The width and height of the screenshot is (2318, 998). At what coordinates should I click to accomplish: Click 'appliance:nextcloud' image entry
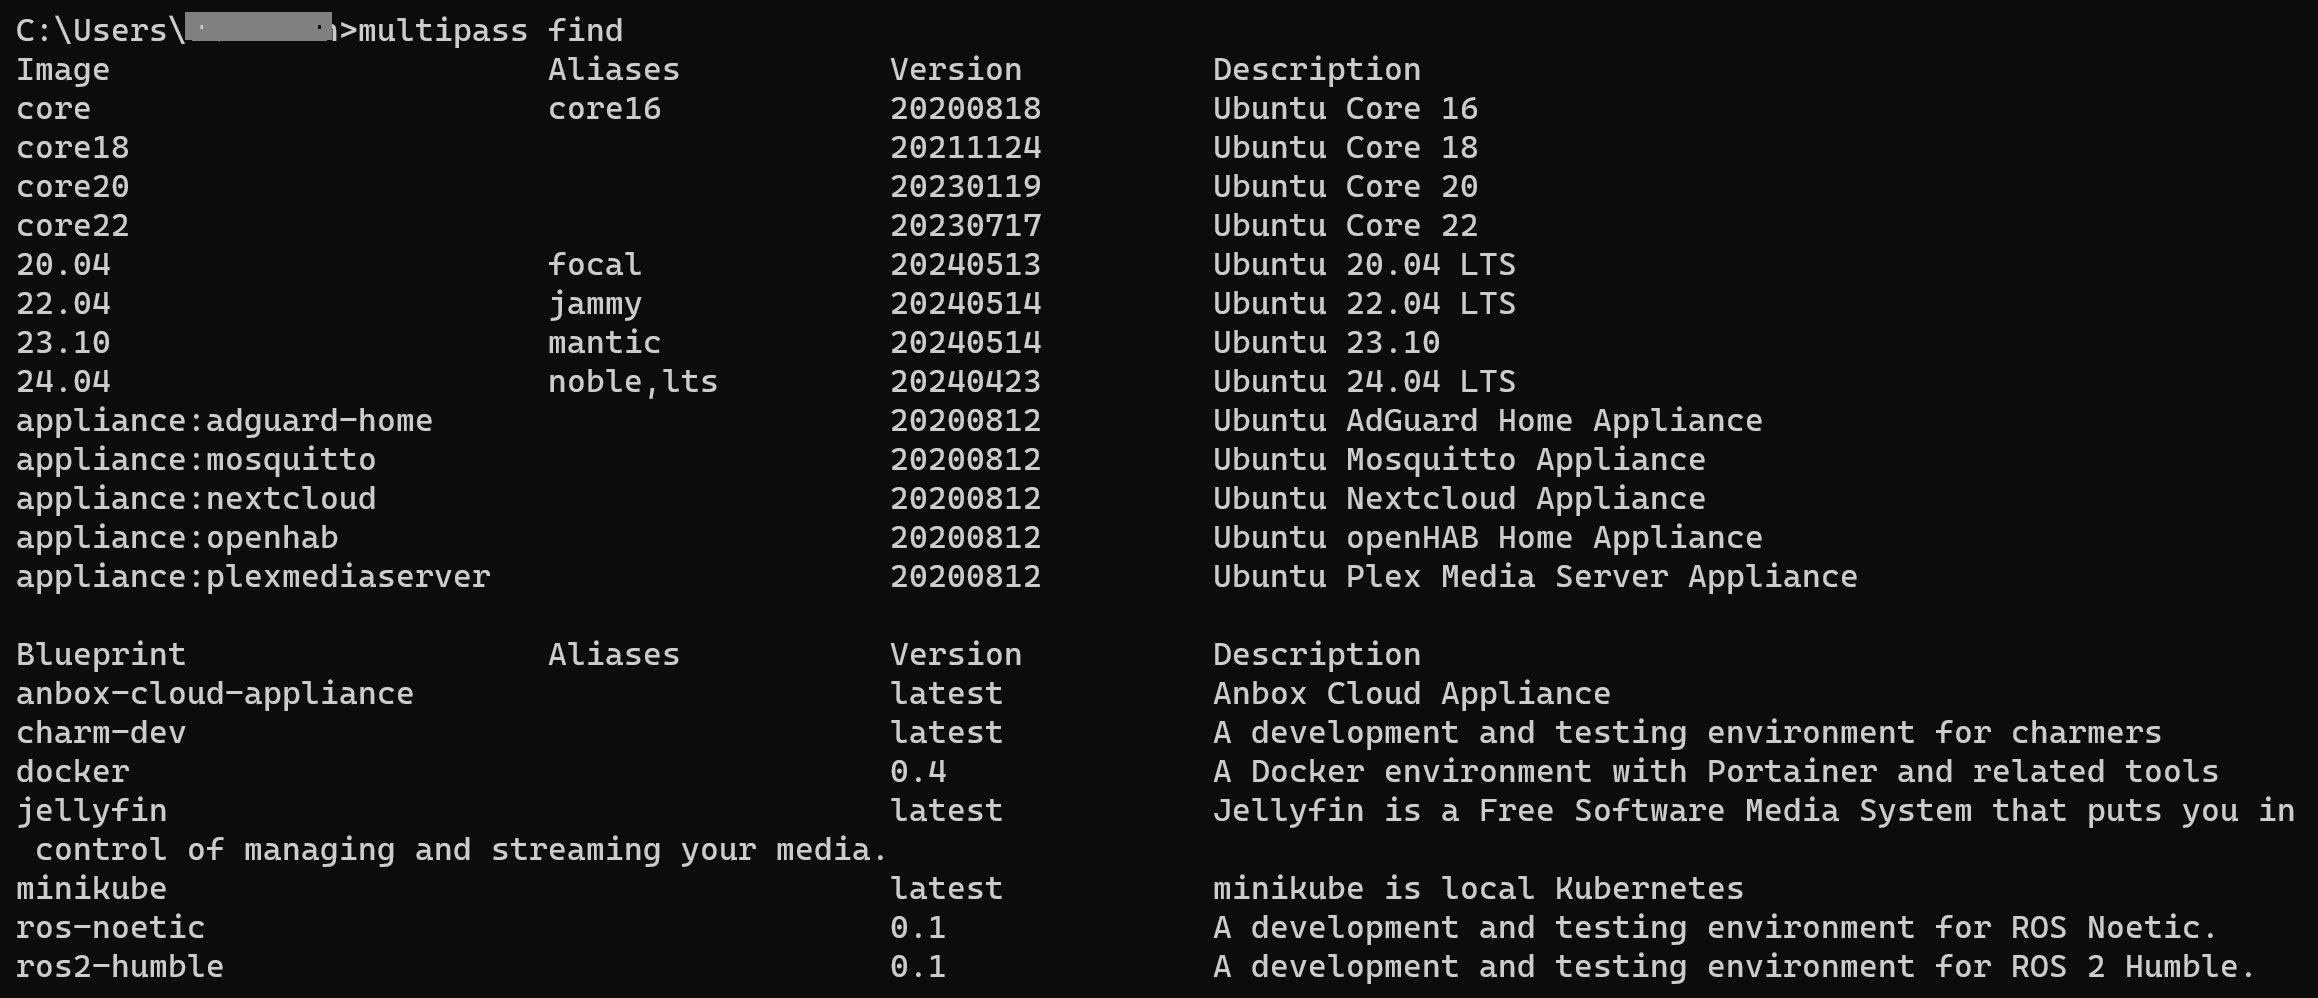tap(196, 498)
